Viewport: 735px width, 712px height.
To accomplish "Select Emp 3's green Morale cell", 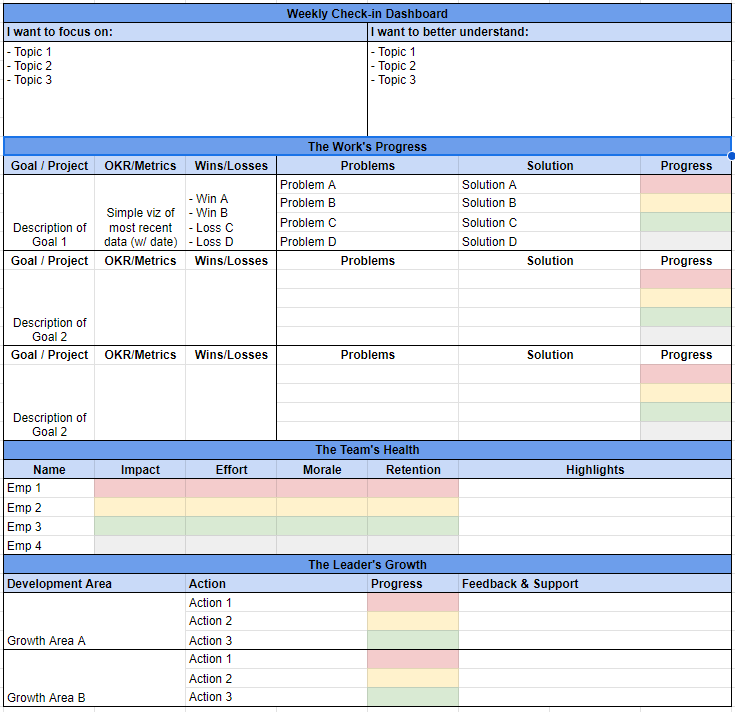I will 322,526.
